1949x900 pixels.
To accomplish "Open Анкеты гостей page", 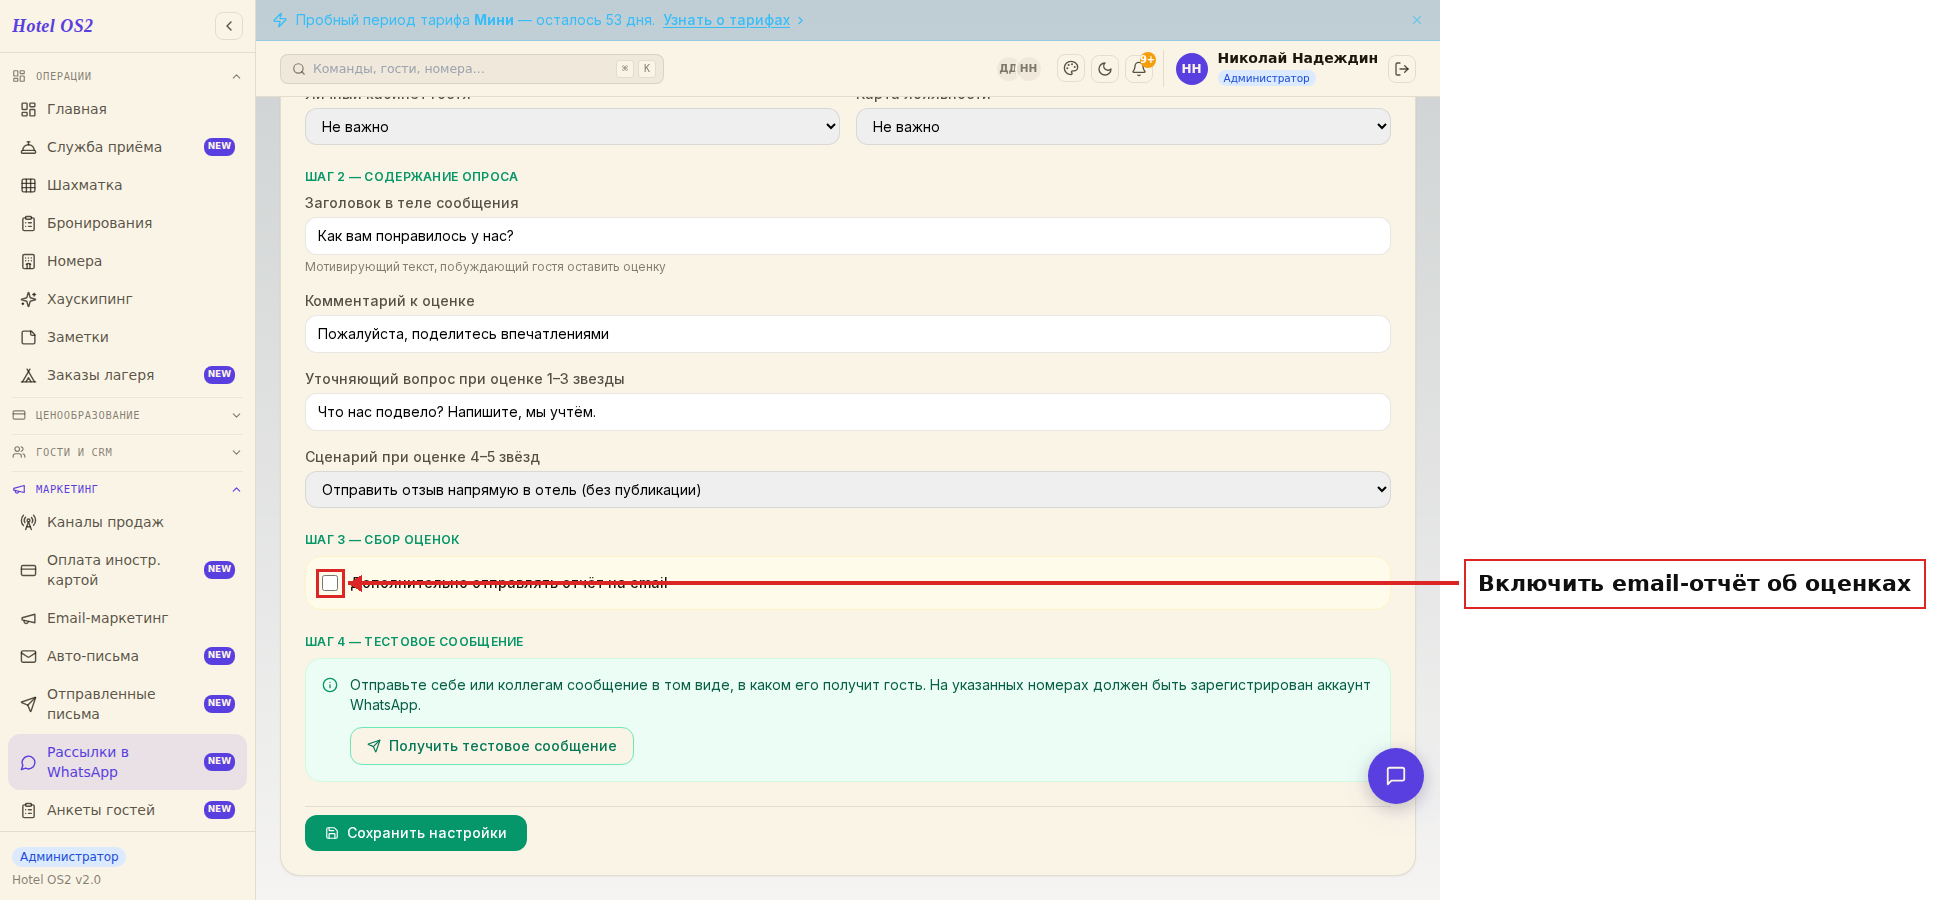I will 127,810.
